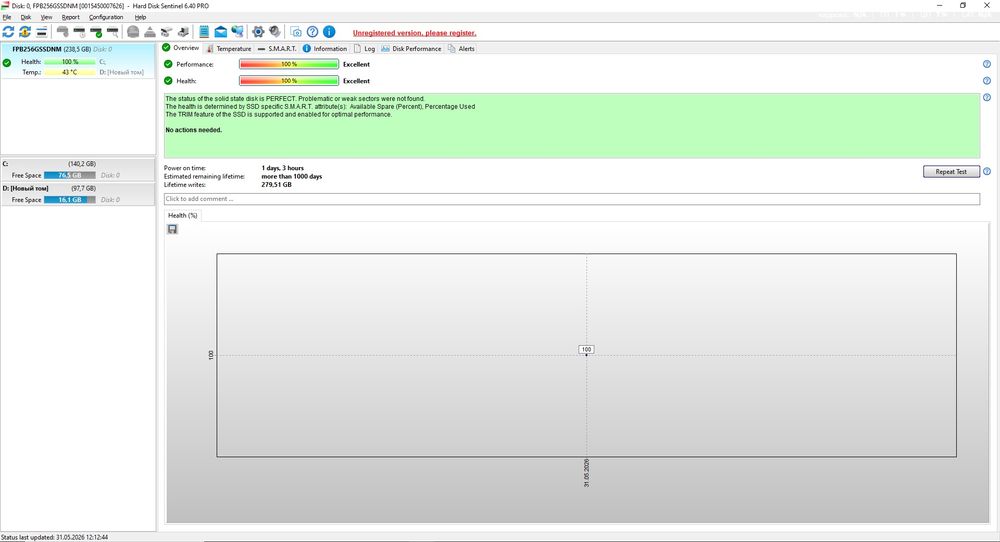Click the help icon next to Performance row

point(987,64)
